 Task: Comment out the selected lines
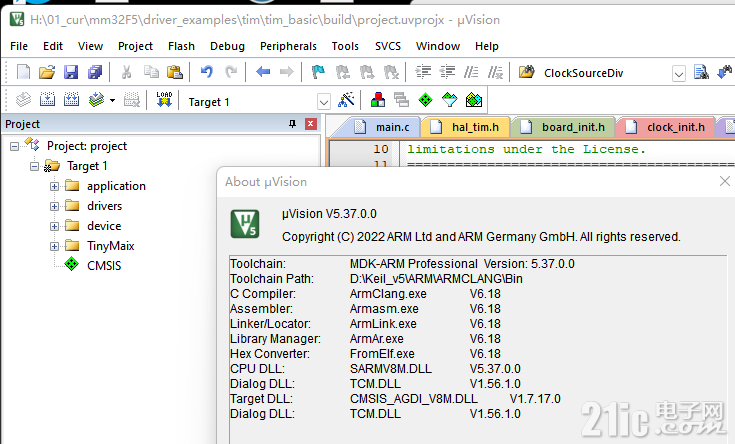(471, 72)
